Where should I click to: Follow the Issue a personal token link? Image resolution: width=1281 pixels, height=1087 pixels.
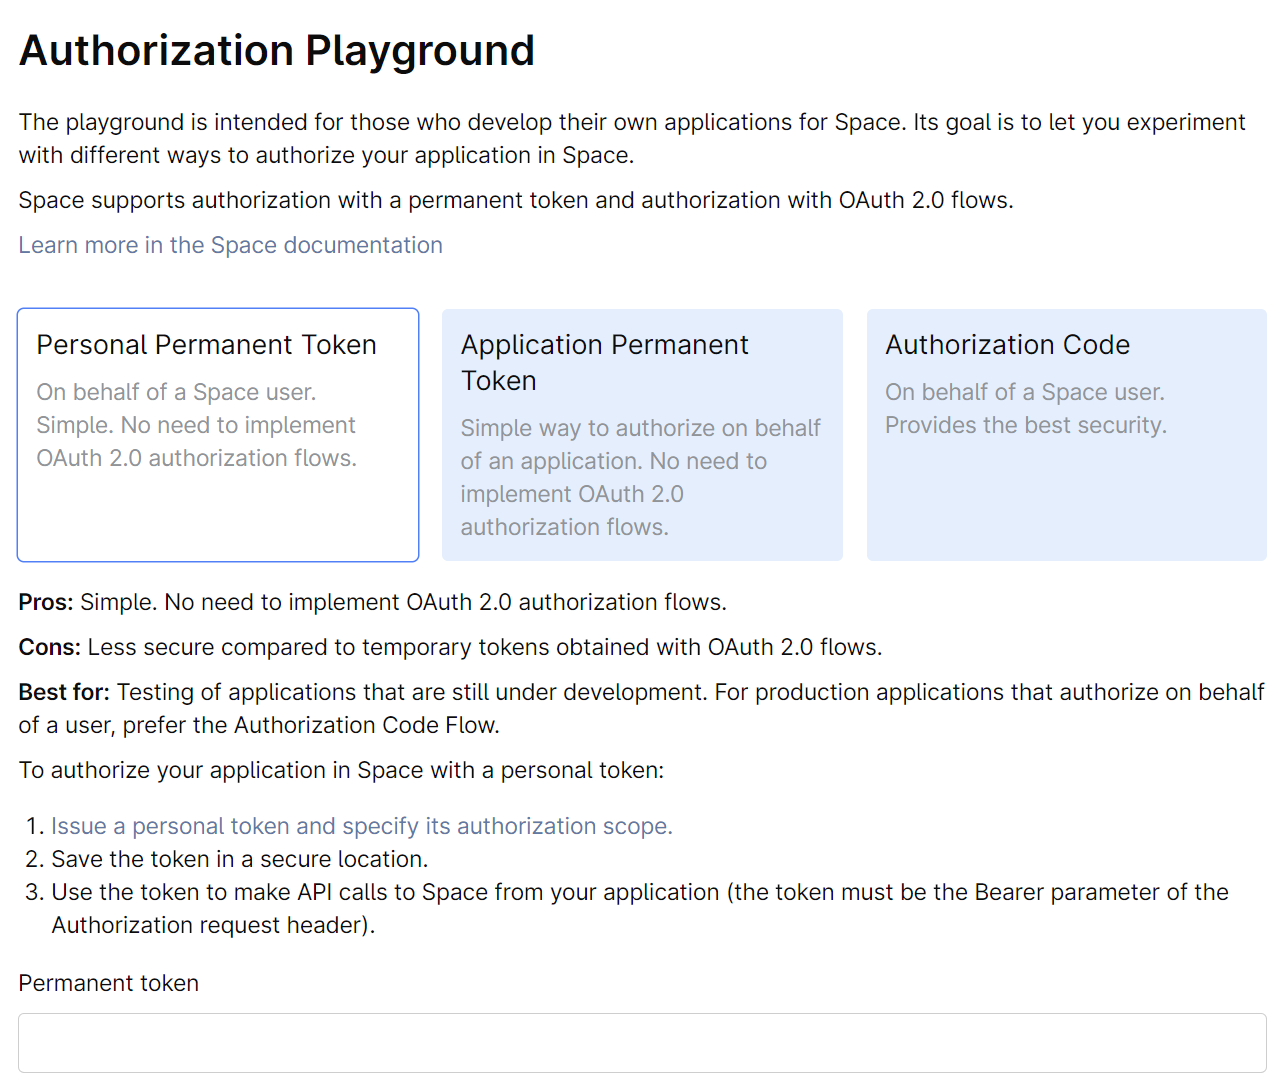[361, 826]
